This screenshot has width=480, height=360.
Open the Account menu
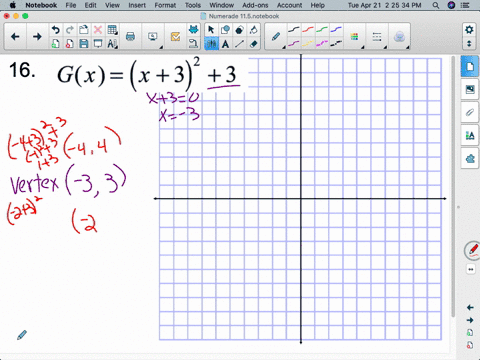click(289, 5)
